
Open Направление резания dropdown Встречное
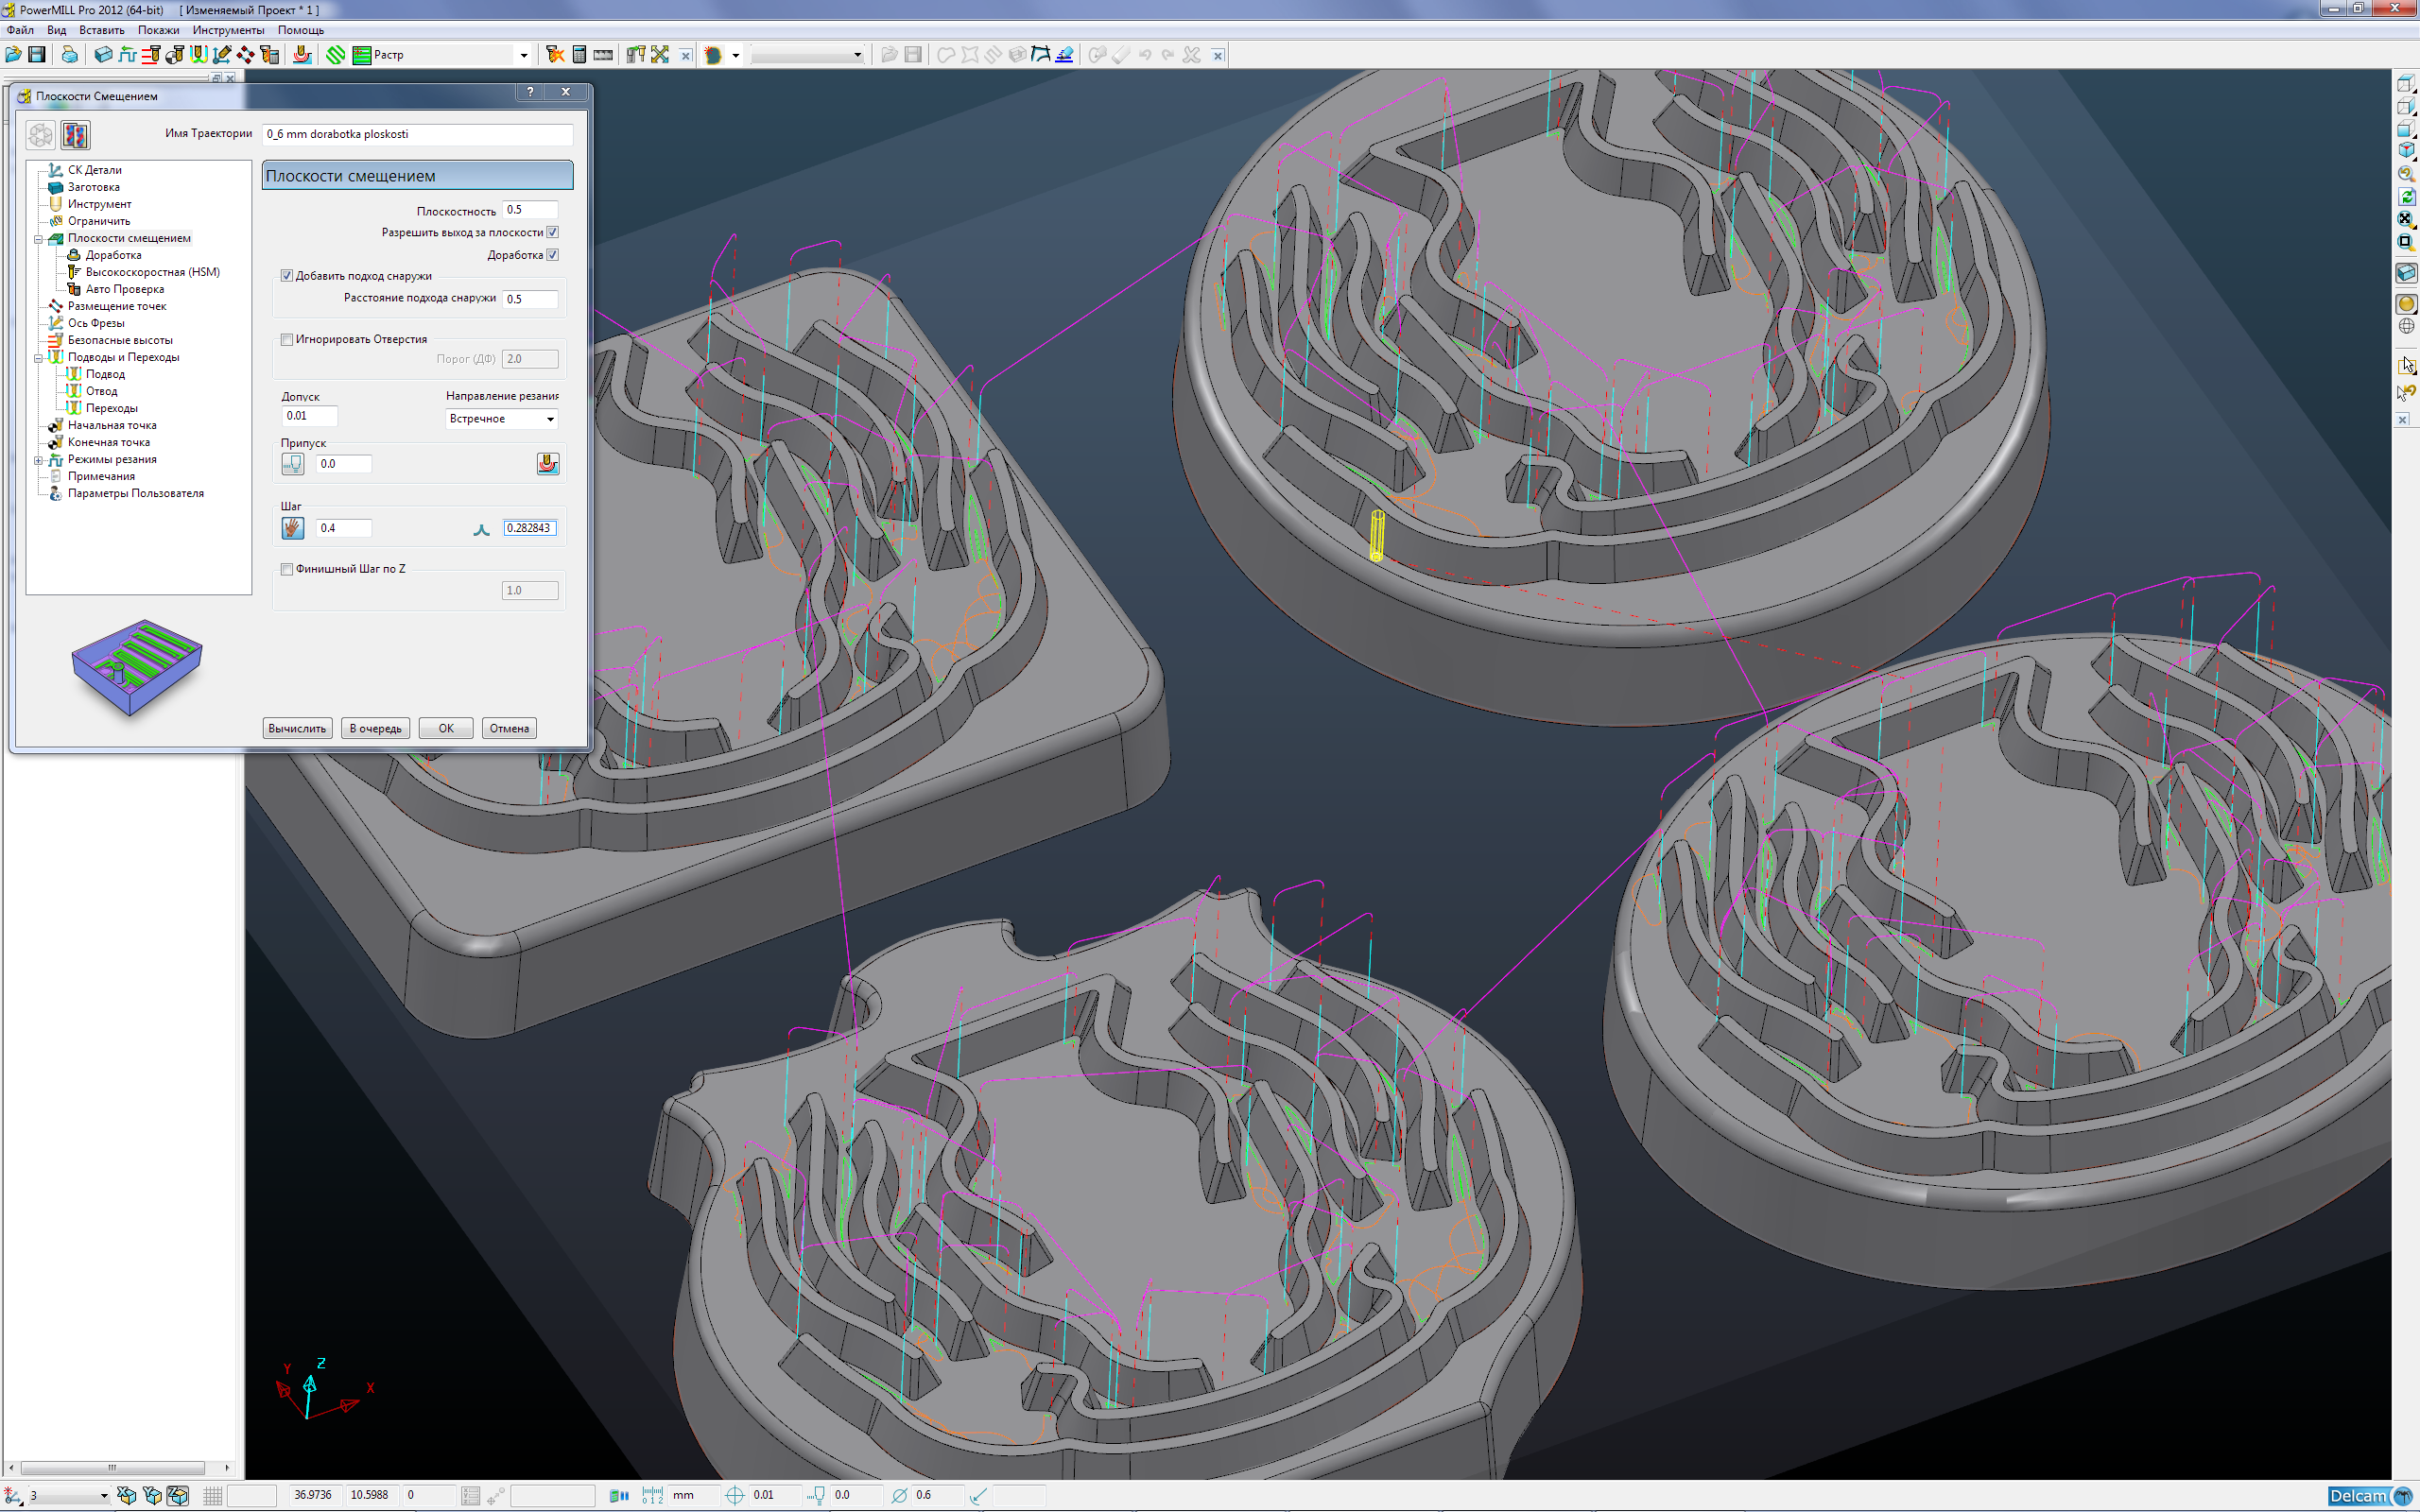click(501, 419)
